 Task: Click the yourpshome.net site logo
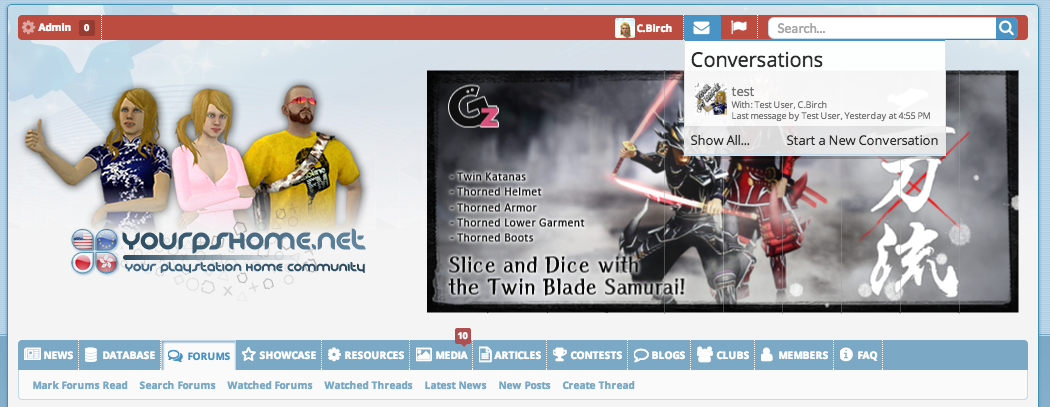coord(218,251)
